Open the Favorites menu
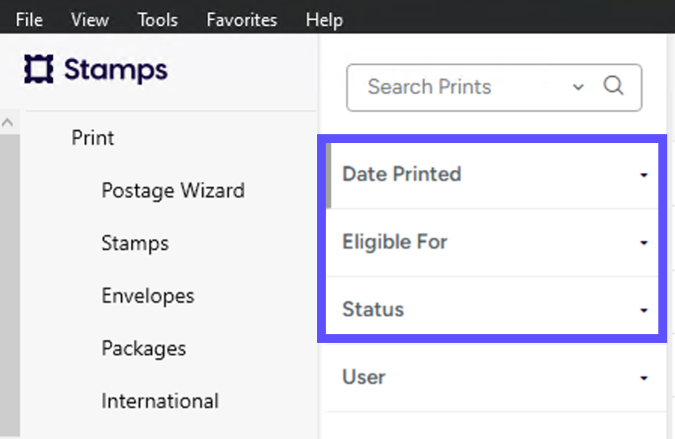Viewport: 675px width, 439px height. pyautogui.click(x=242, y=20)
